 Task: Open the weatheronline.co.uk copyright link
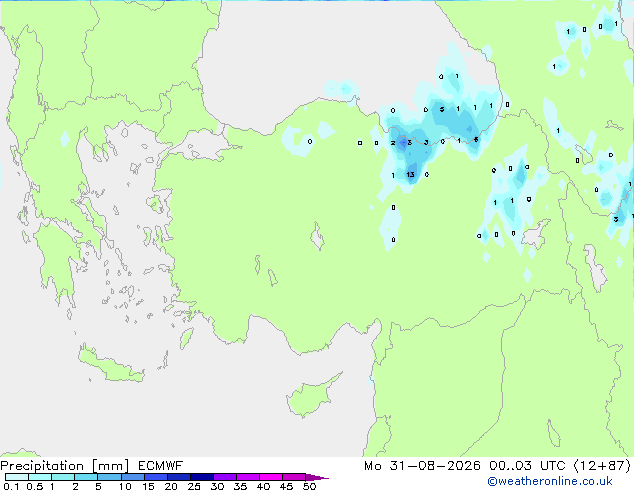click(550, 481)
